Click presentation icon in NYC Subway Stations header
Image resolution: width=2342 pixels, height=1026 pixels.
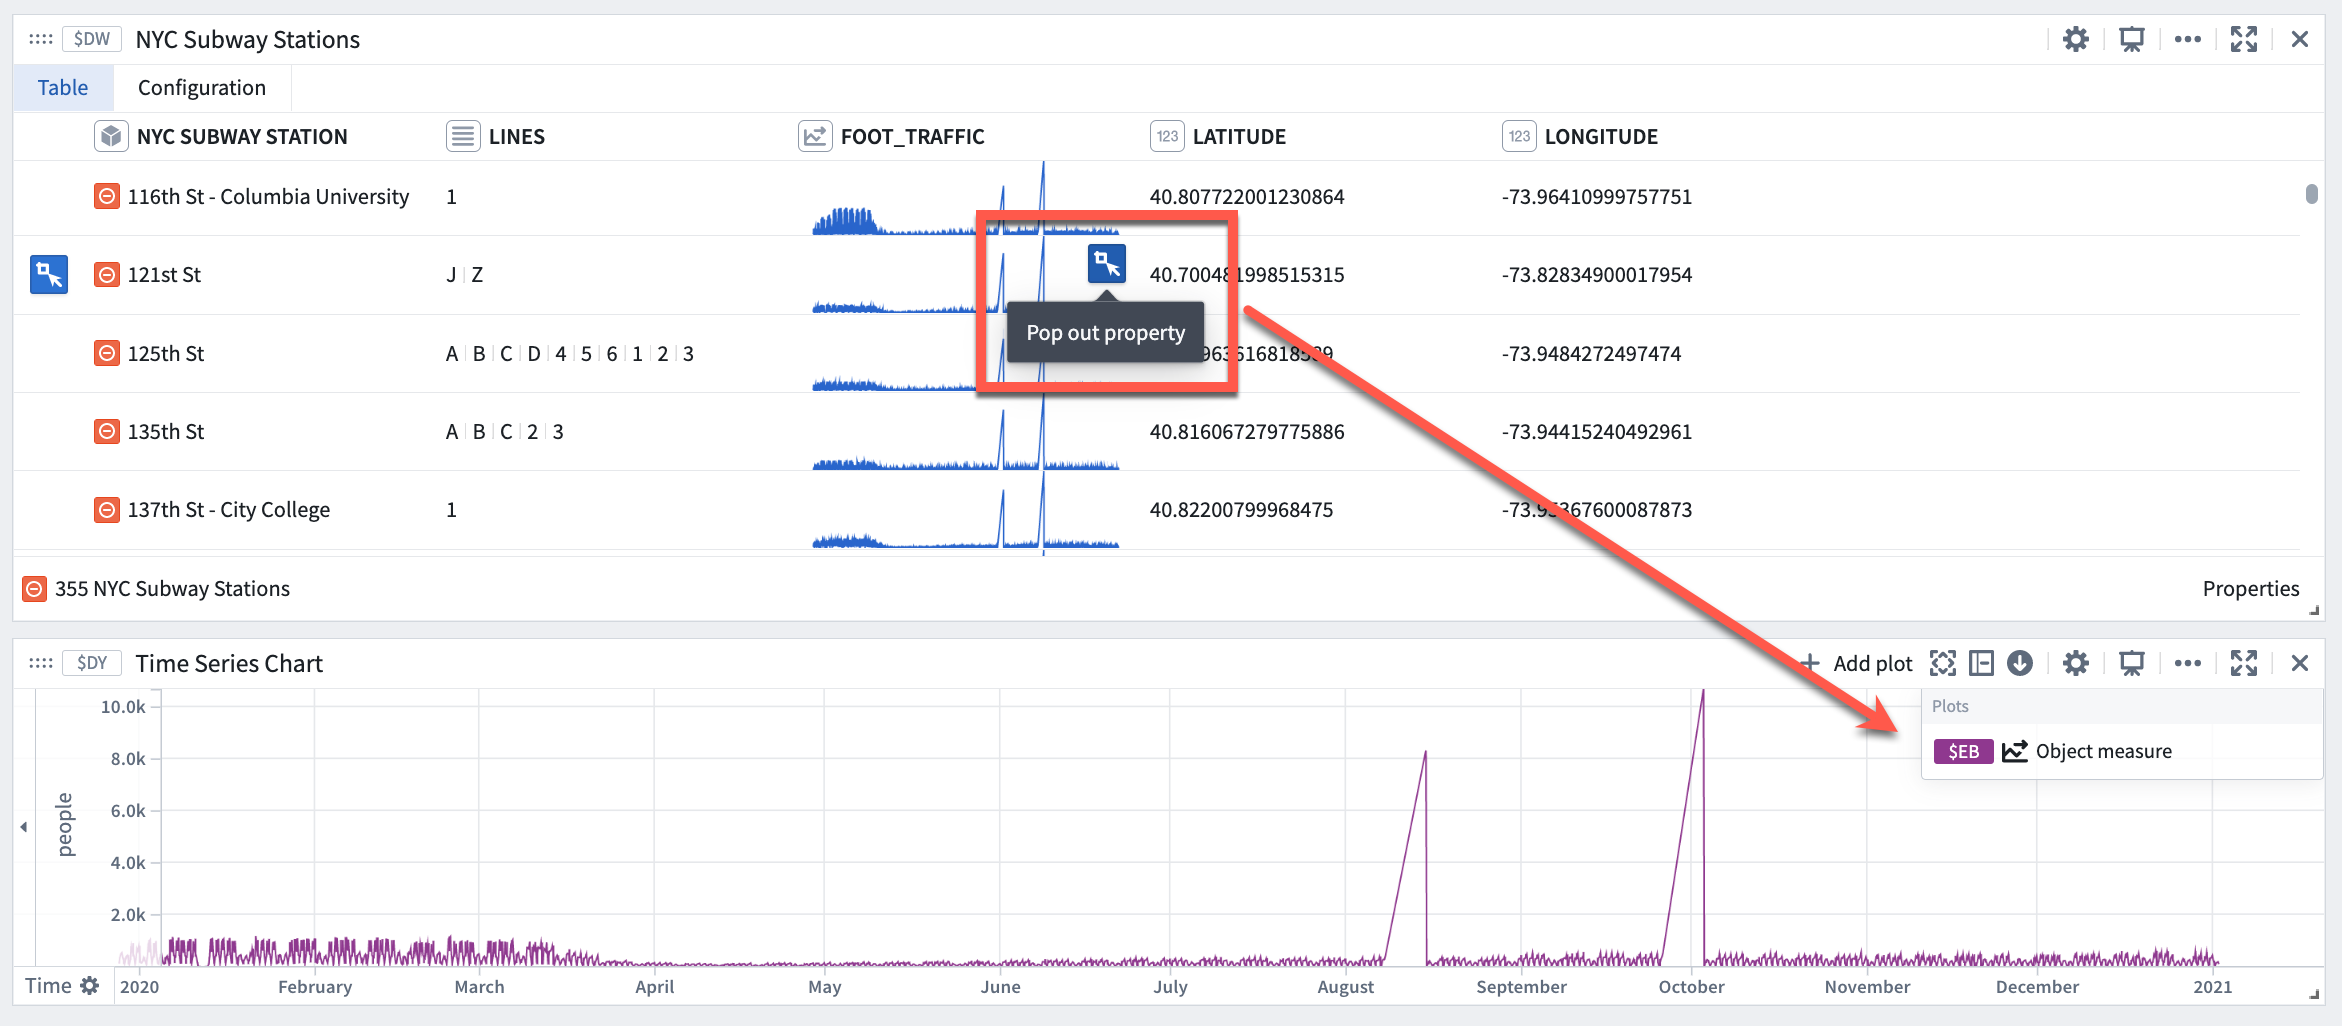[x=2132, y=39]
